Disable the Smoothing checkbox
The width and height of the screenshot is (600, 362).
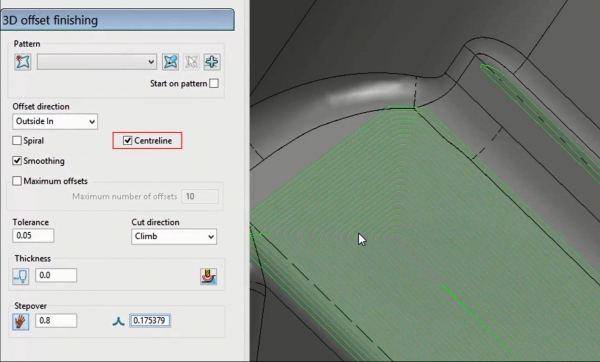coord(17,161)
